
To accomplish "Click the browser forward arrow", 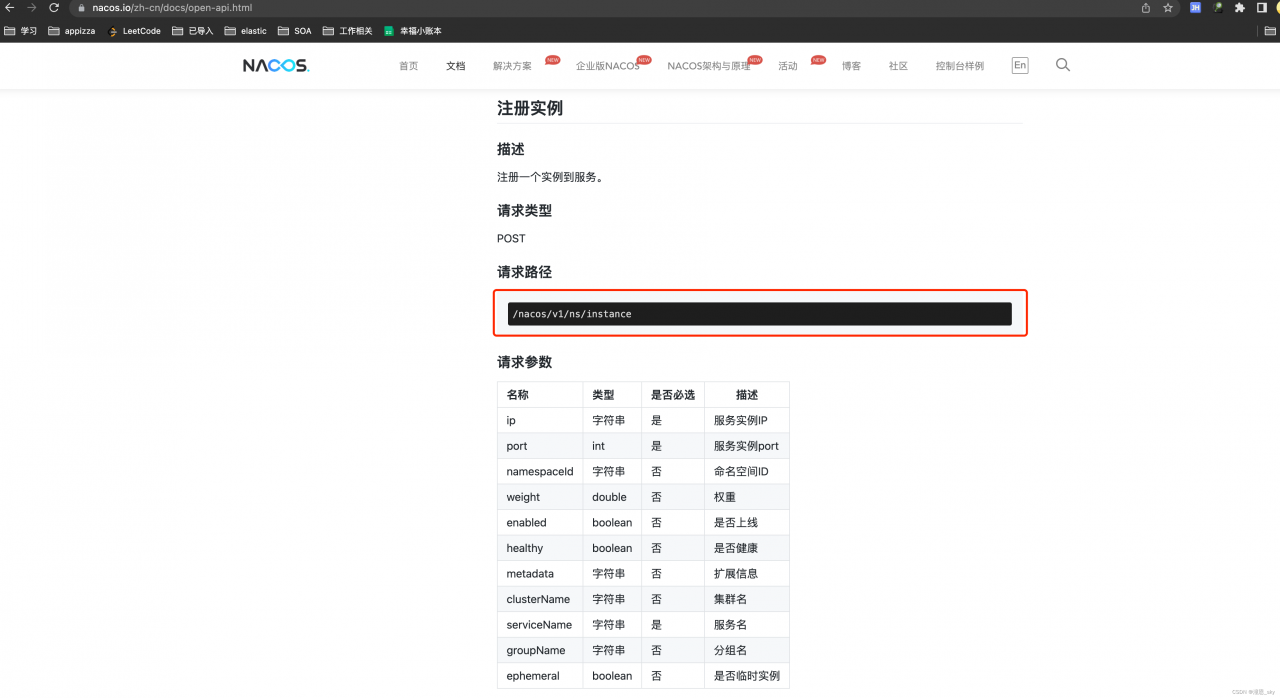I will click(31, 8).
